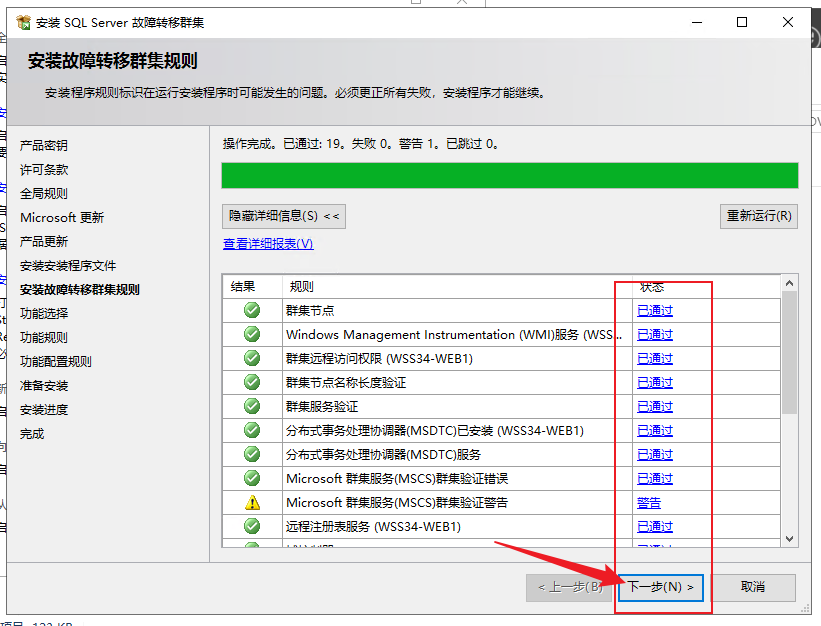This screenshot has width=821, height=626.
Task: Click the green check icon for 群集节点
Action: click(x=252, y=310)
